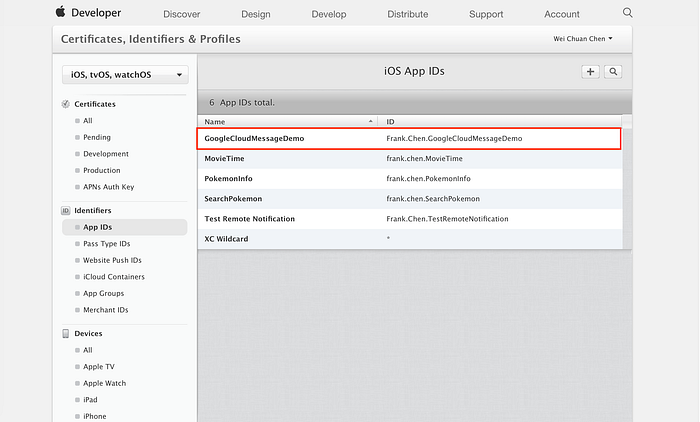
Task: Search App IDs using the magnifier button
Action: 613,71
